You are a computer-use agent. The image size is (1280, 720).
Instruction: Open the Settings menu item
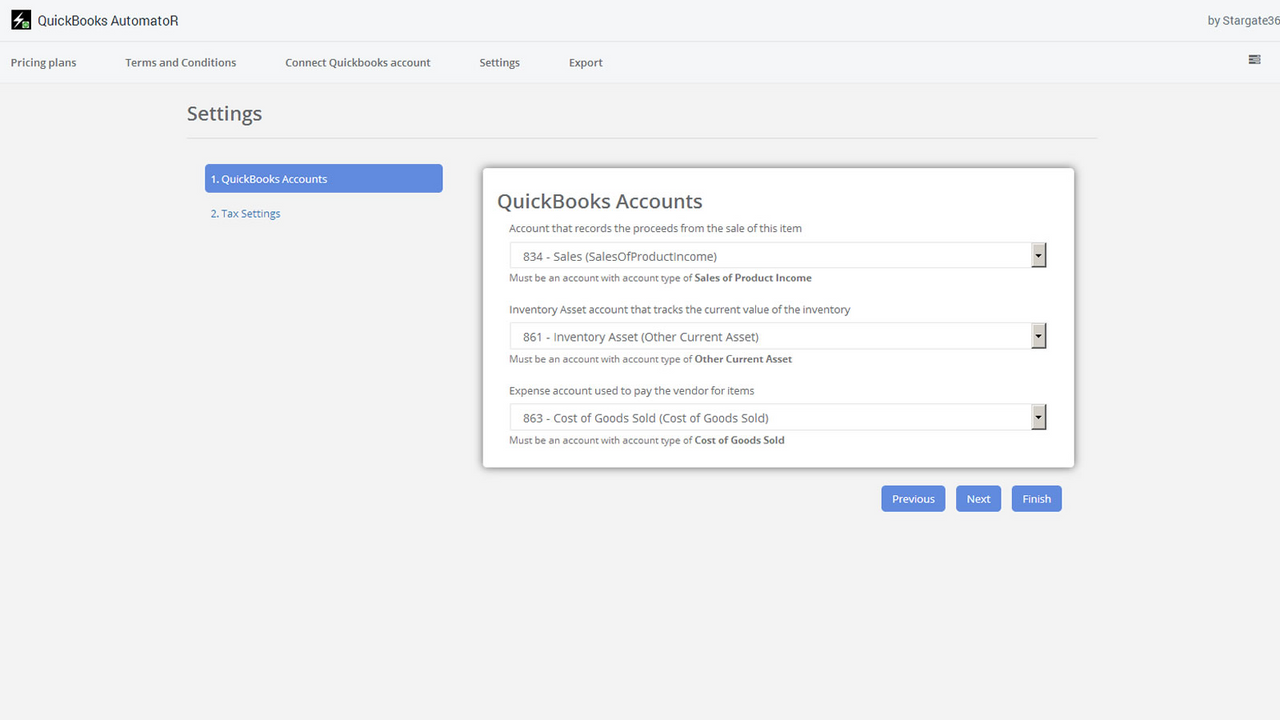tap(499, 62)
